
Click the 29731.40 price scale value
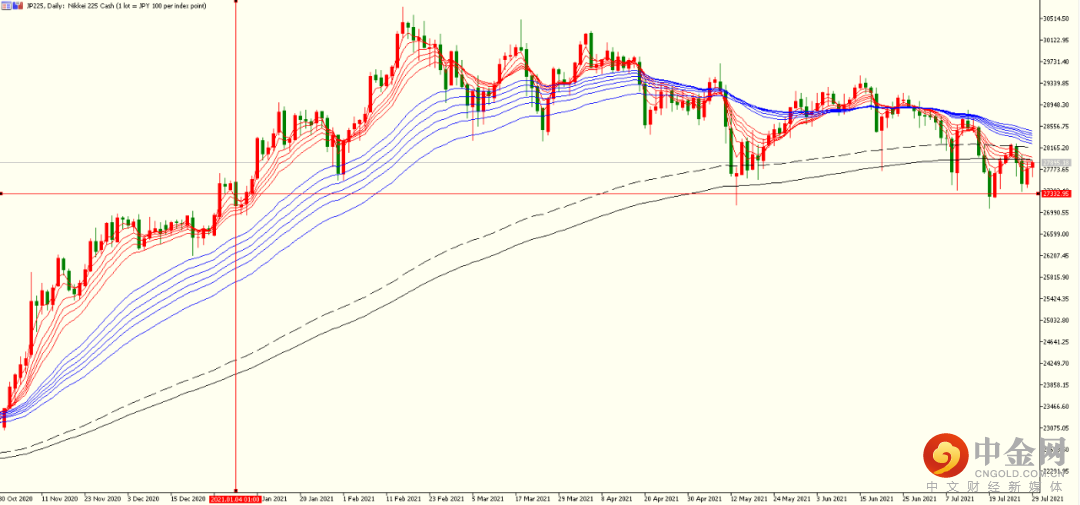[1056, 62]
